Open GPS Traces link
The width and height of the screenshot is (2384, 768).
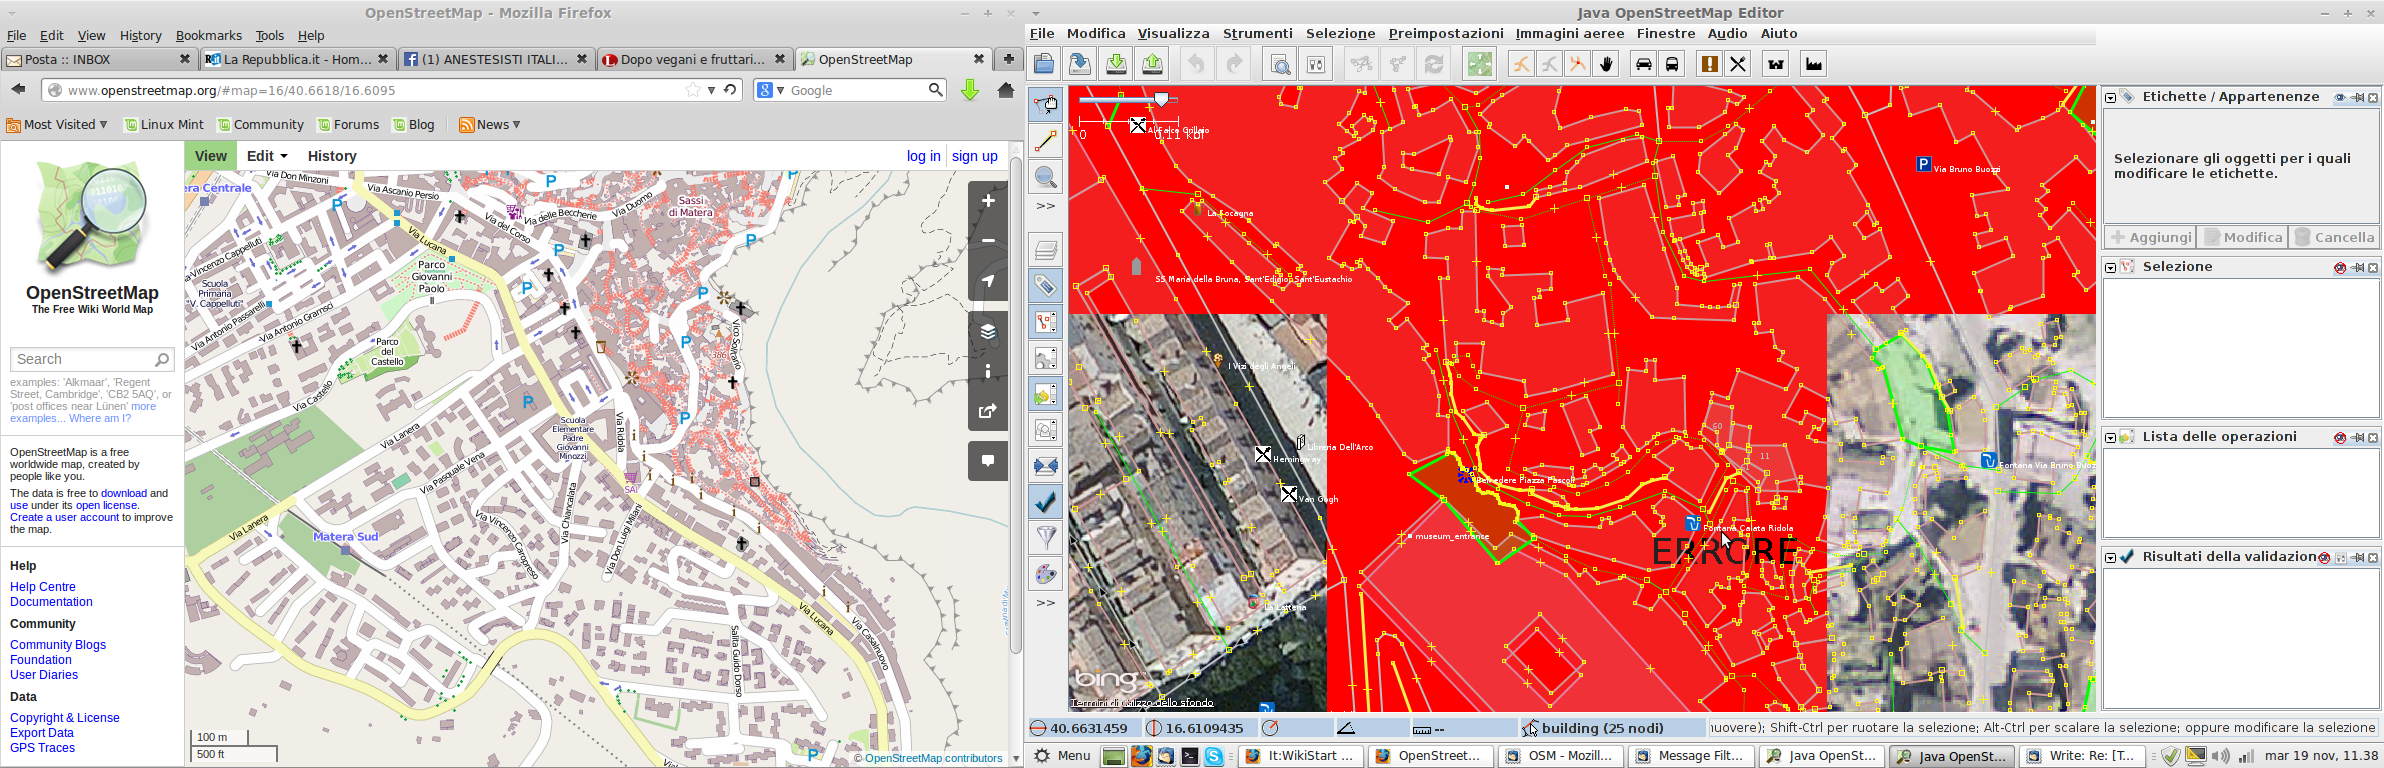click(42, 748)
